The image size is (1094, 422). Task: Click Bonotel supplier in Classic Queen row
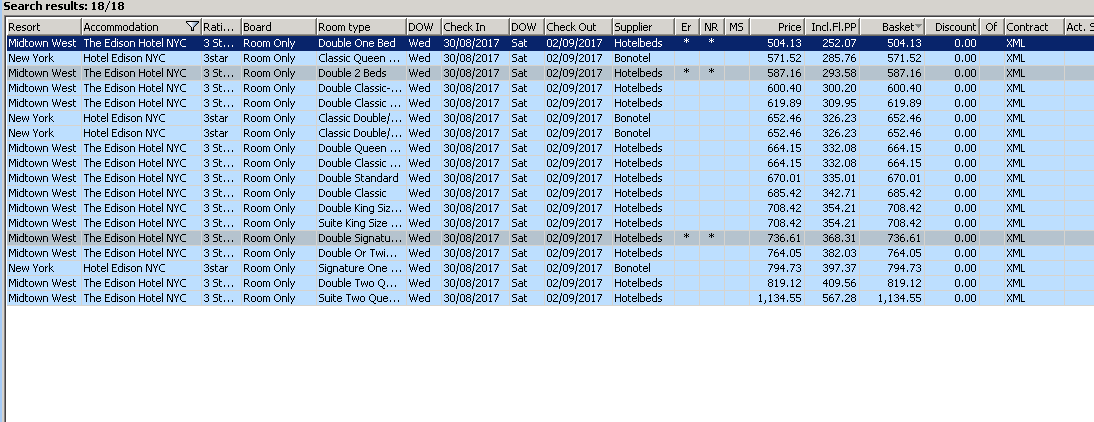tap(643, 58)
